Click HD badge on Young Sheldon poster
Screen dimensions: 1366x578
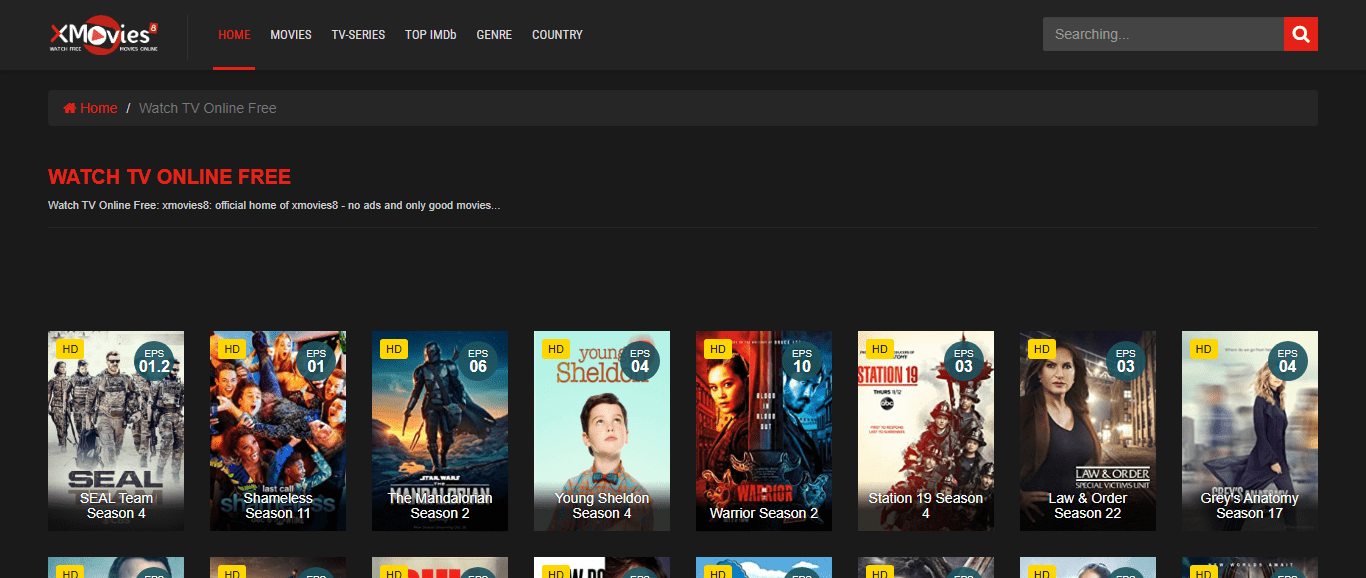(x=555, y=349)
